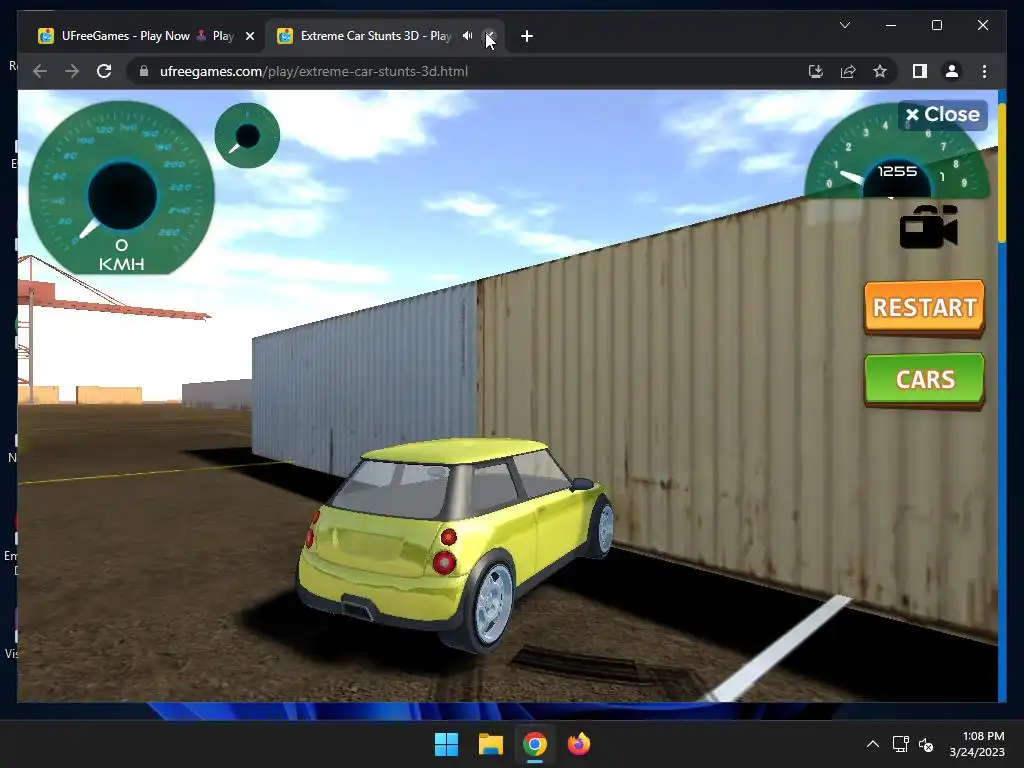Close the Extreme Car Stunts 3D tab
This screenshot has height=768, width=1024.
(490, 36)
